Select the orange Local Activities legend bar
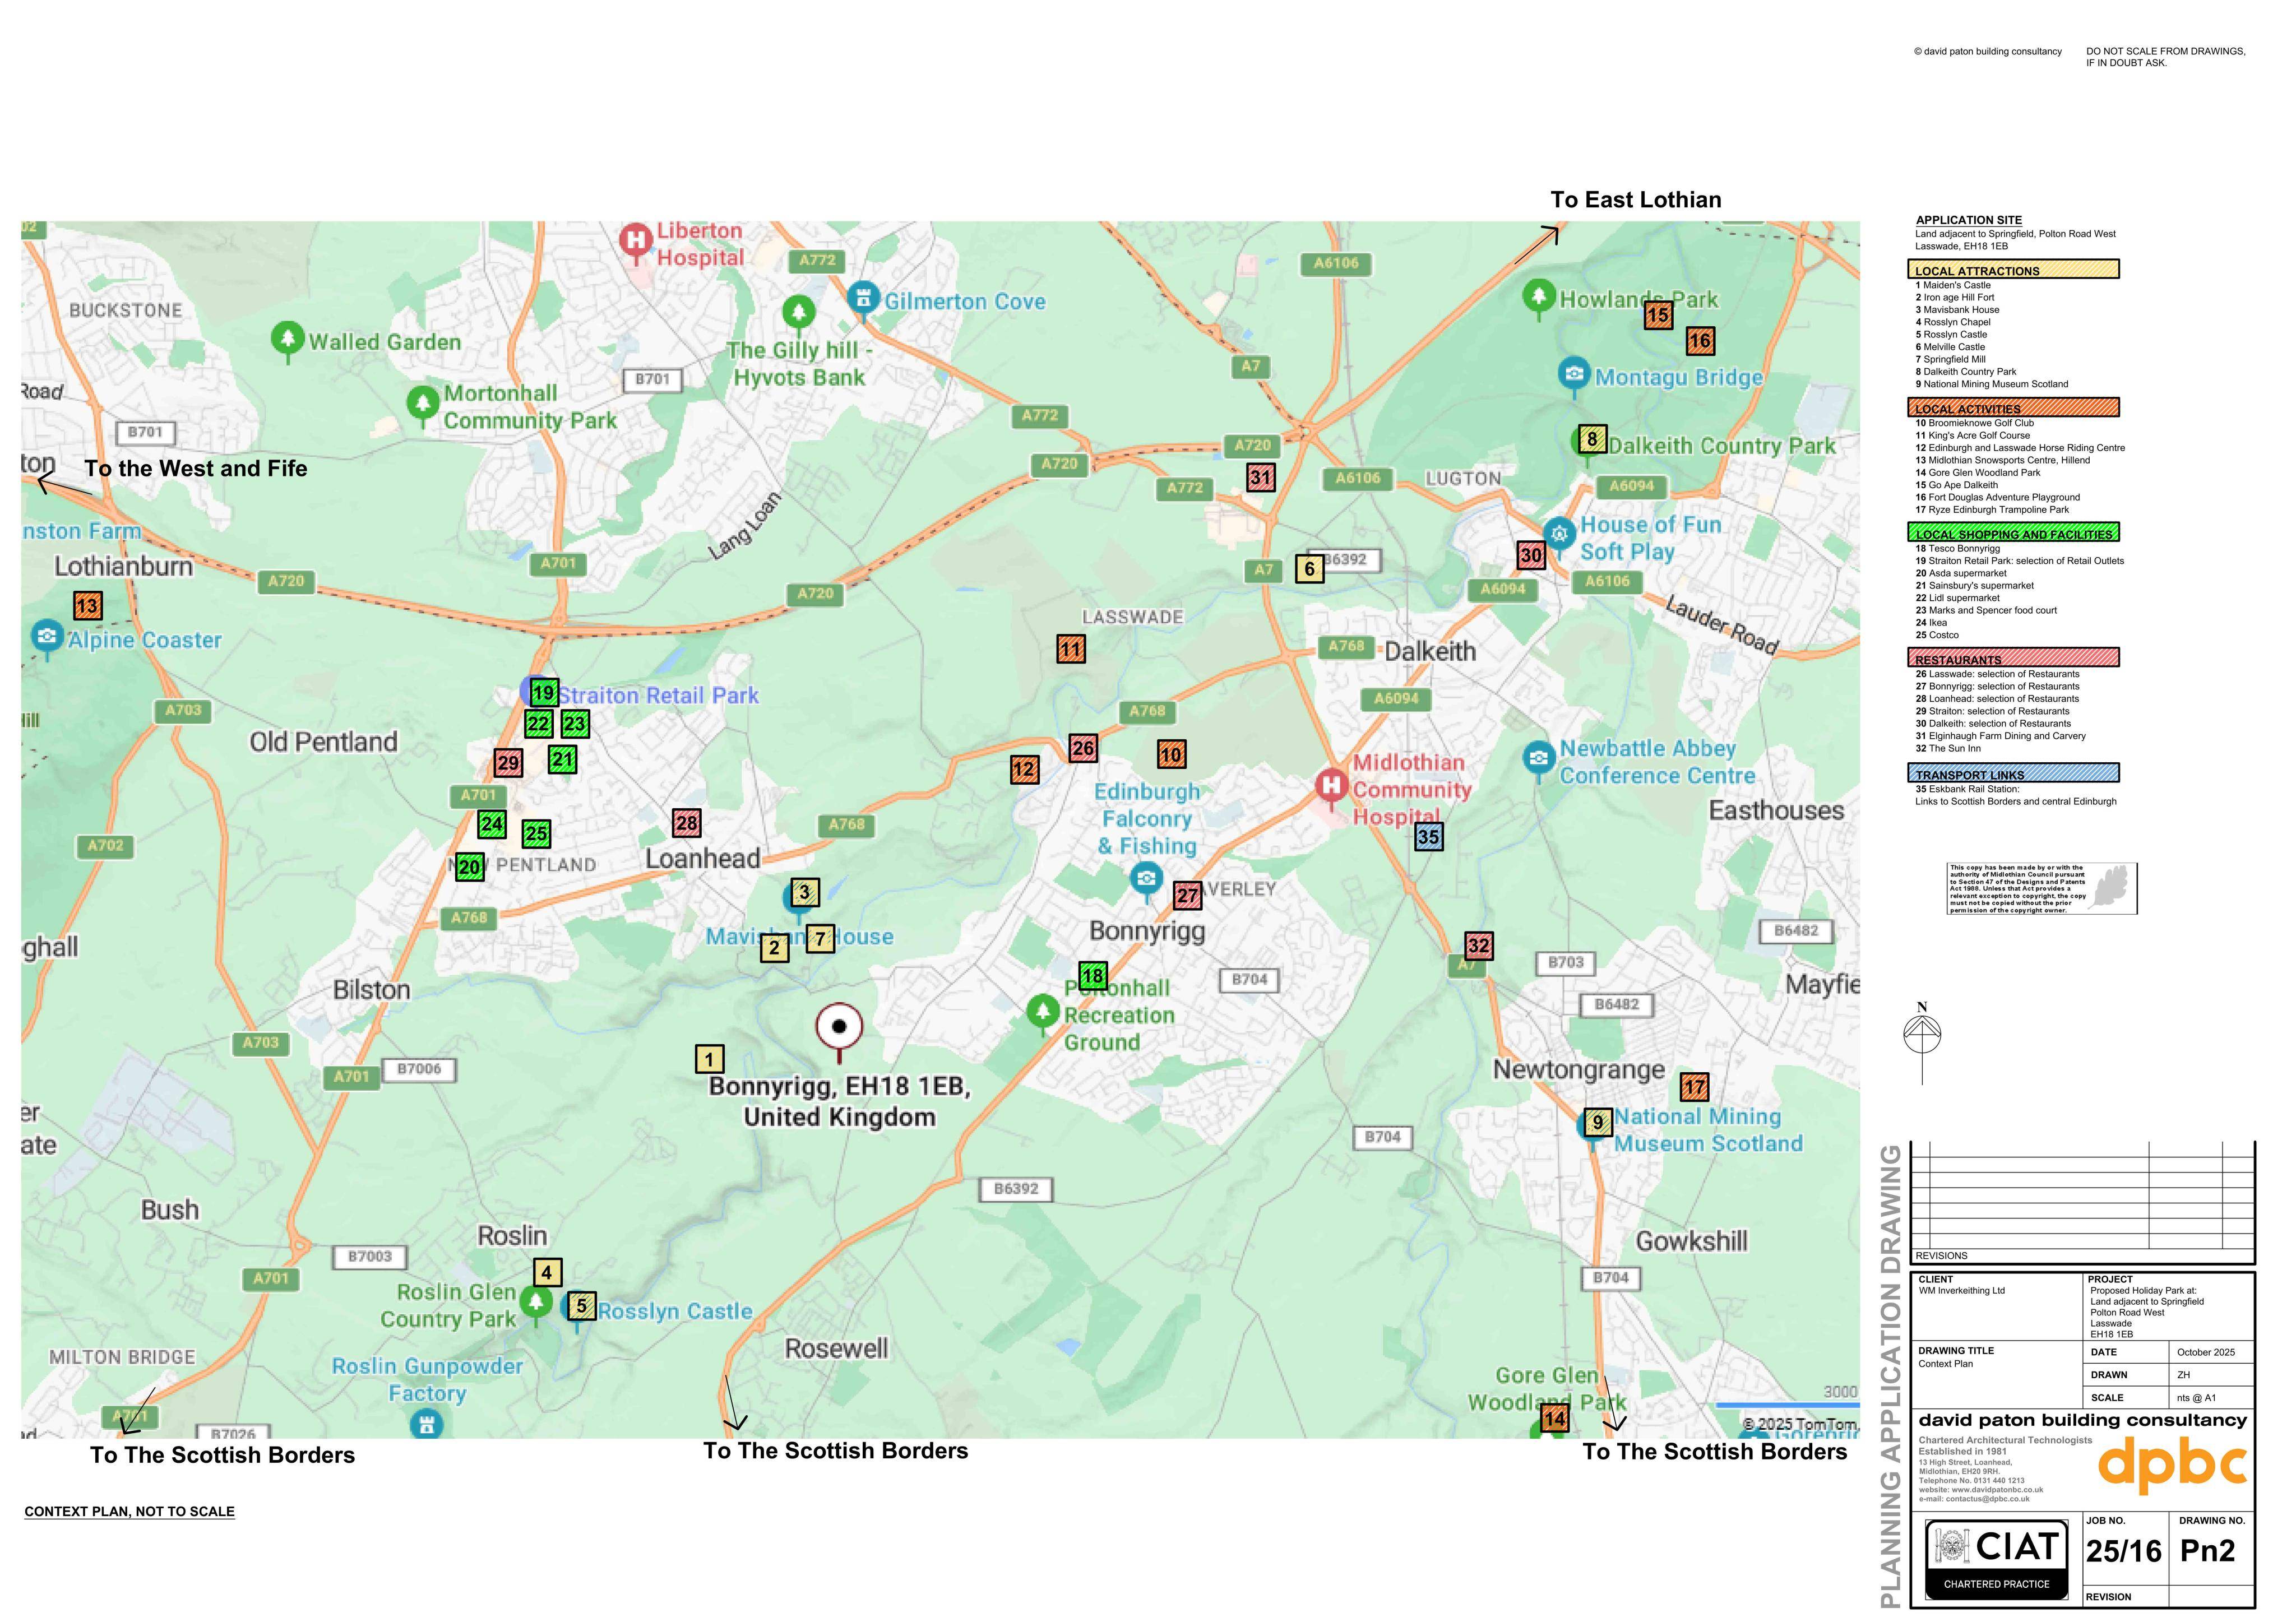The height and width of the screenshot is (1622, 2296). [2013, 407]
